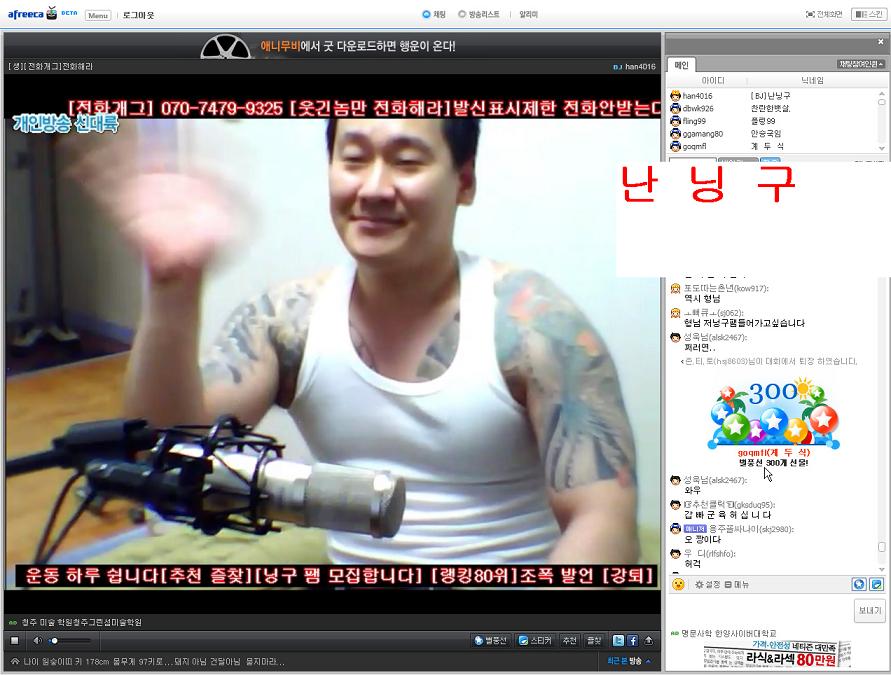891x675 pixels.
Task: Select the 채팅 radio option
Action: pyautogui.click(x=434, y=14)
